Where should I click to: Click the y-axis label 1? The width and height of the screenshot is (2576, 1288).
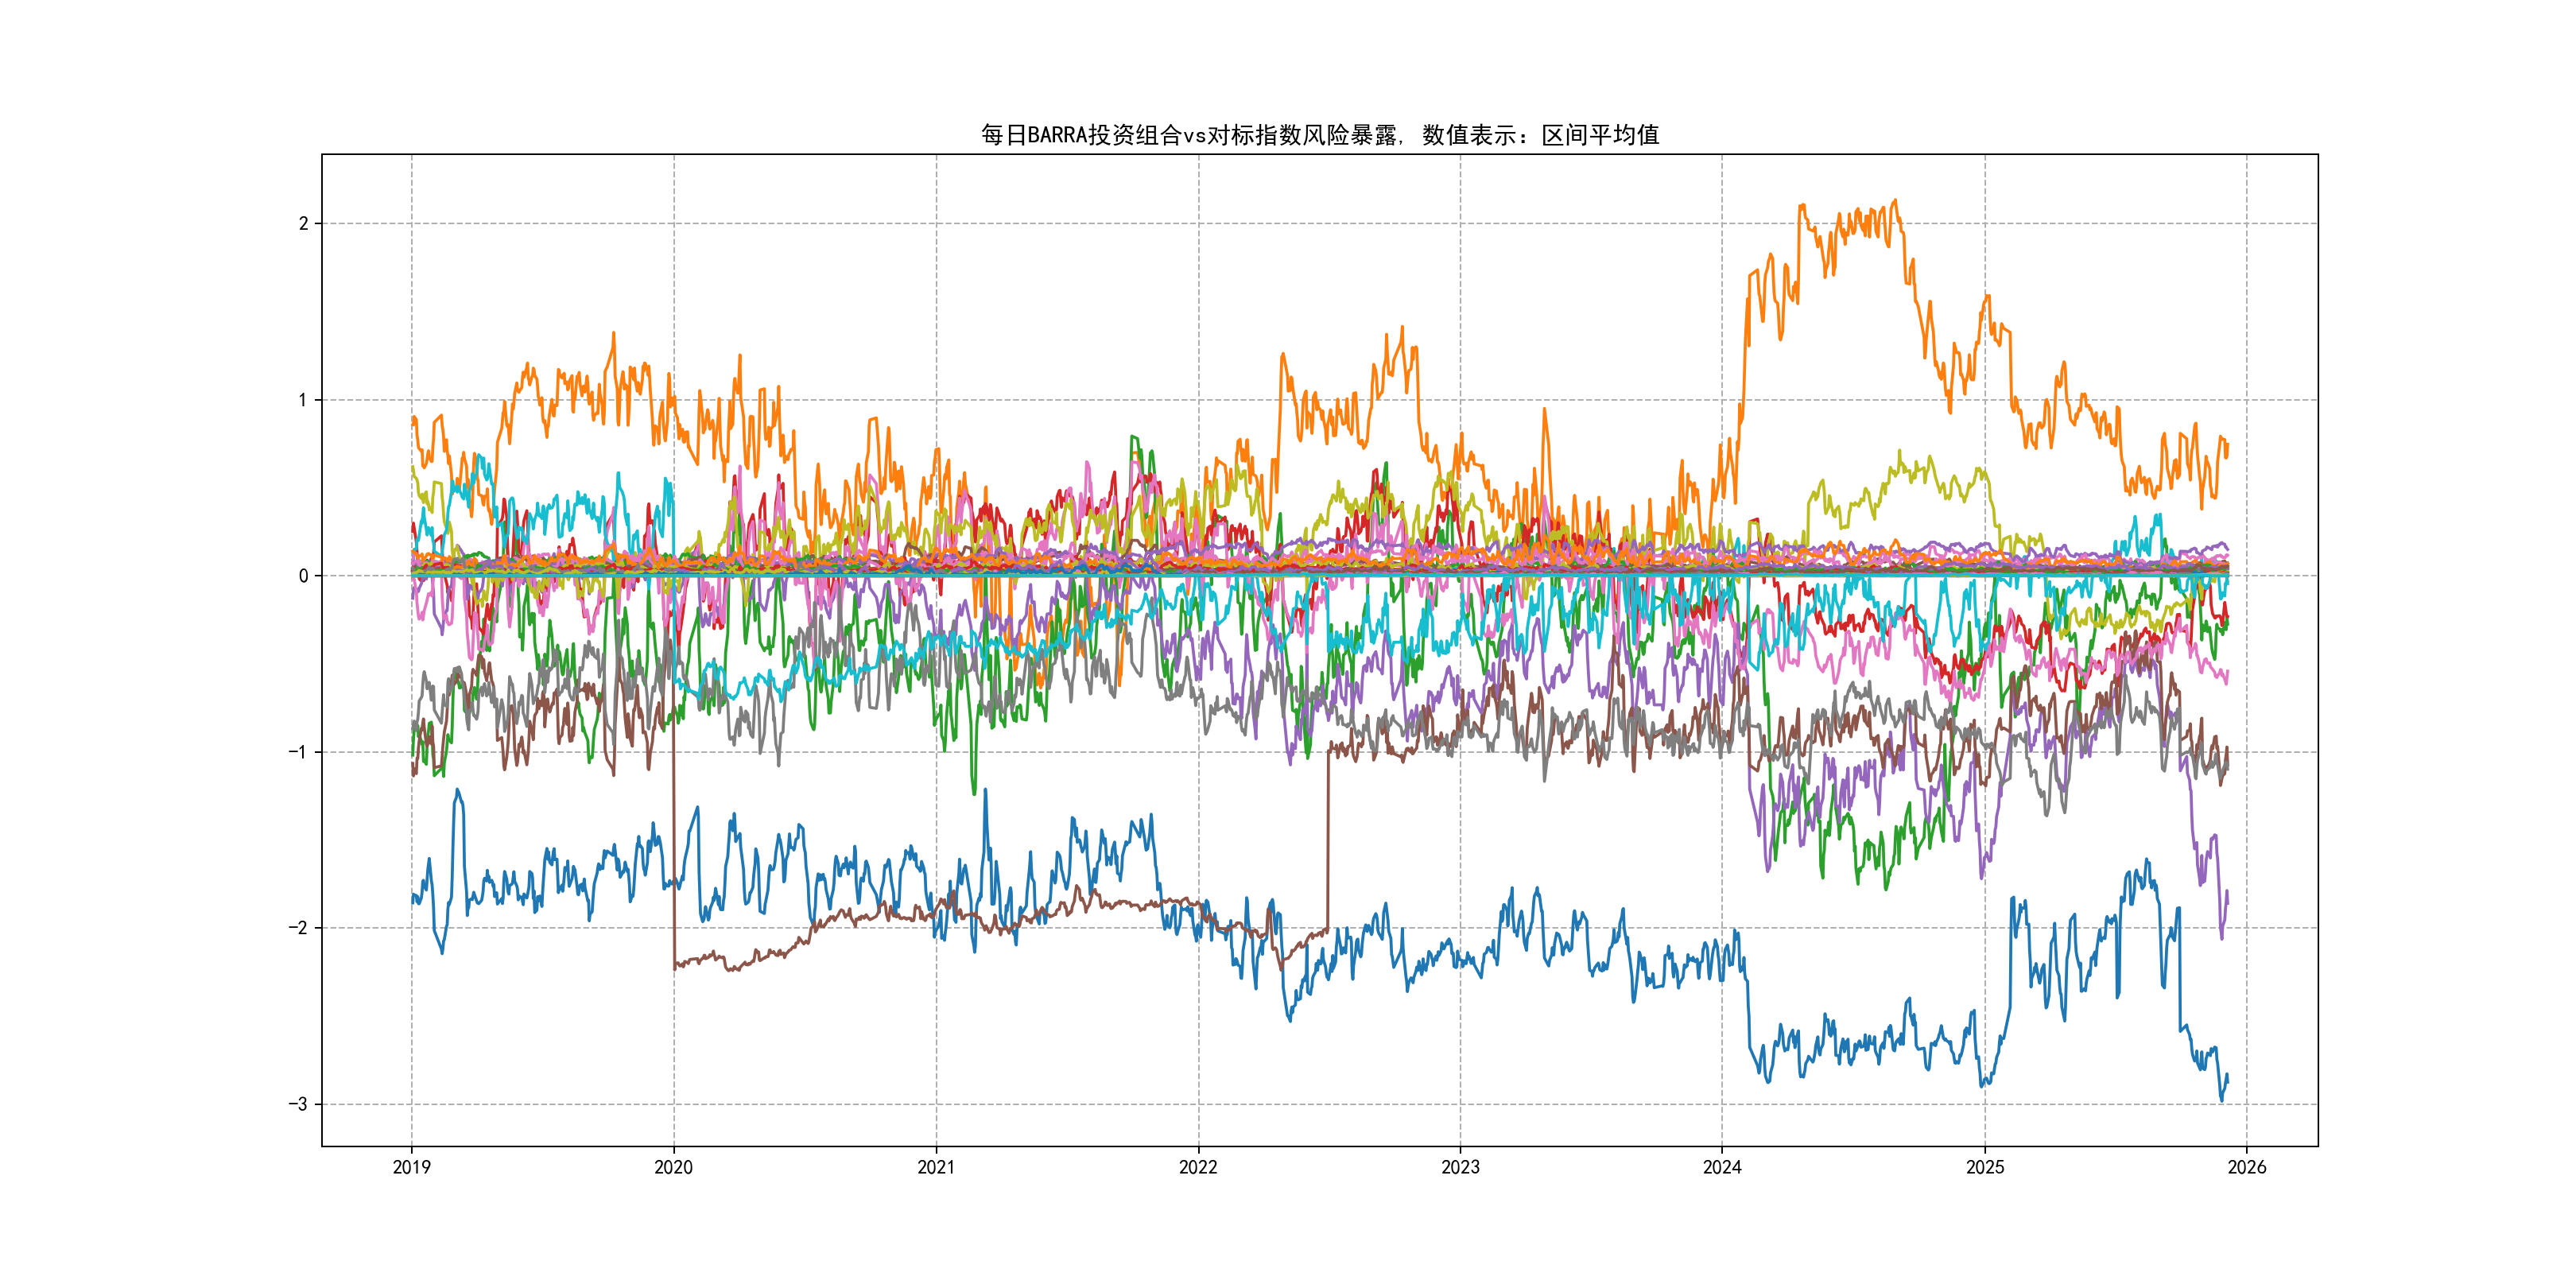coord(303,400)
